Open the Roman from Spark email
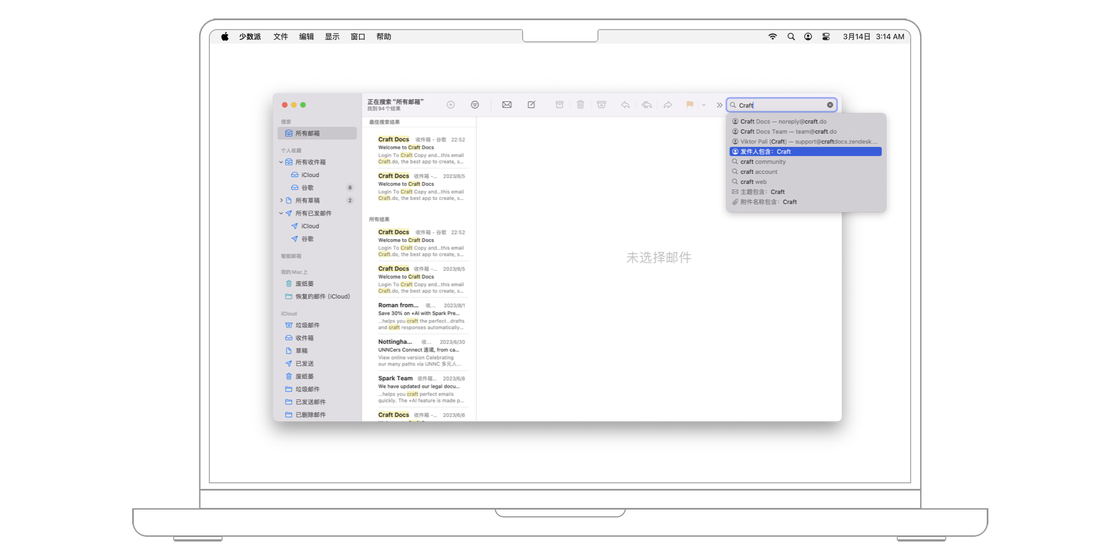This screenshot has height=560, width=1120. click(420, 316)
